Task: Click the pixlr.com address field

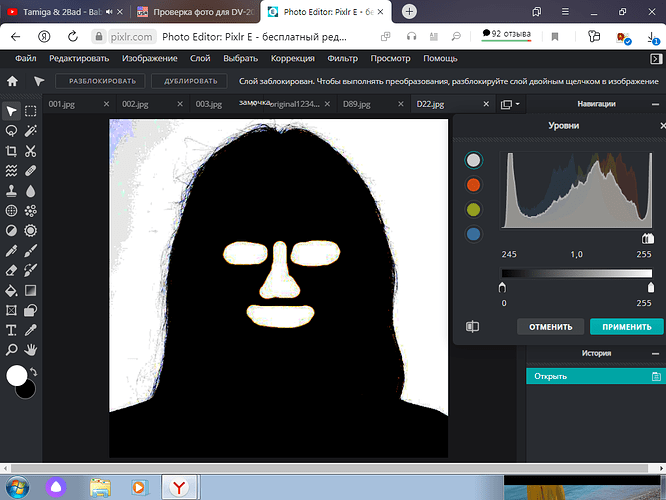Action: click(131, 37)
